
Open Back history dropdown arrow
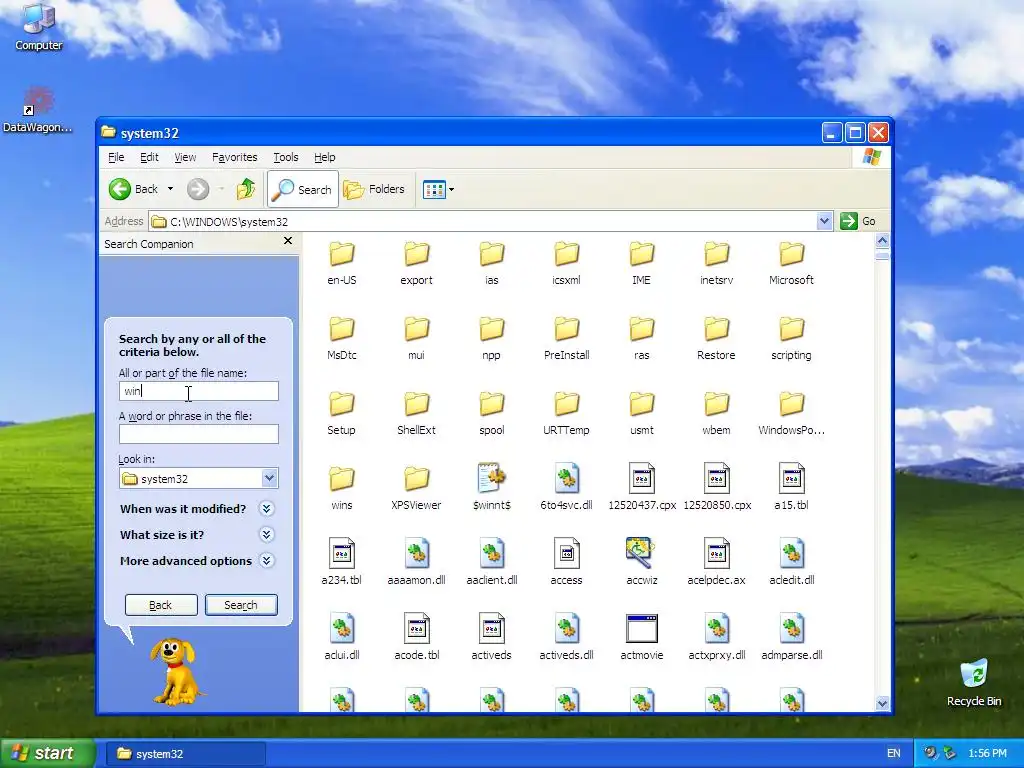(170, 189)
